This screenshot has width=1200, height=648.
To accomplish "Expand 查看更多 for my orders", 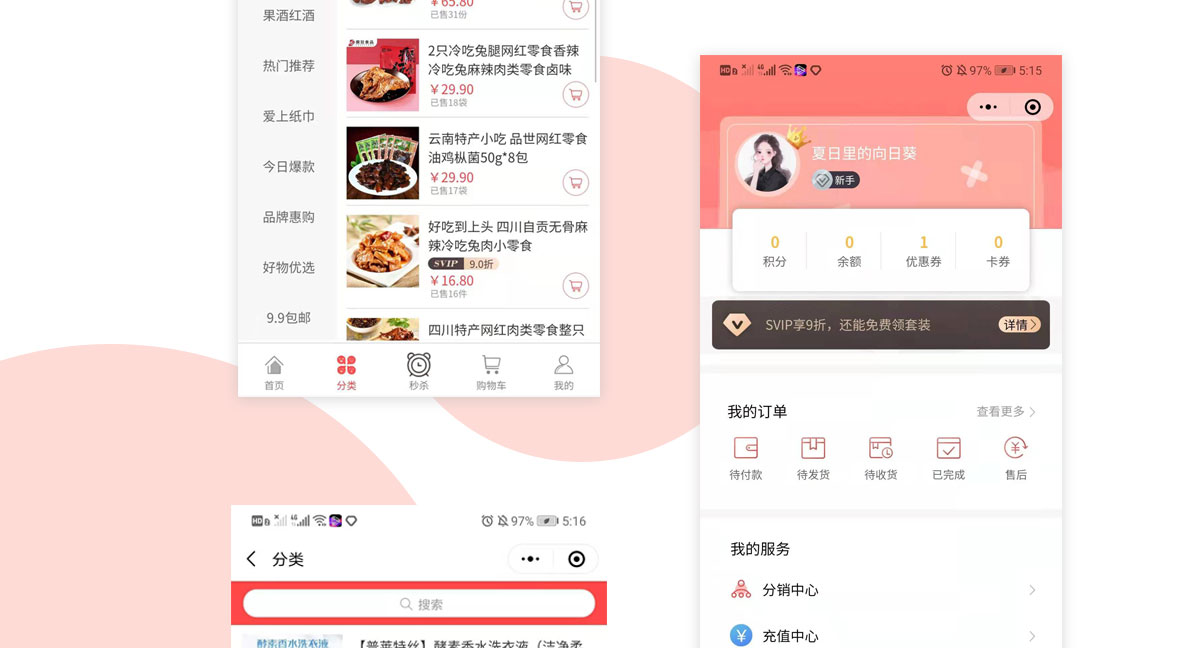I will pyautogui.click(x=1006, y=412).
